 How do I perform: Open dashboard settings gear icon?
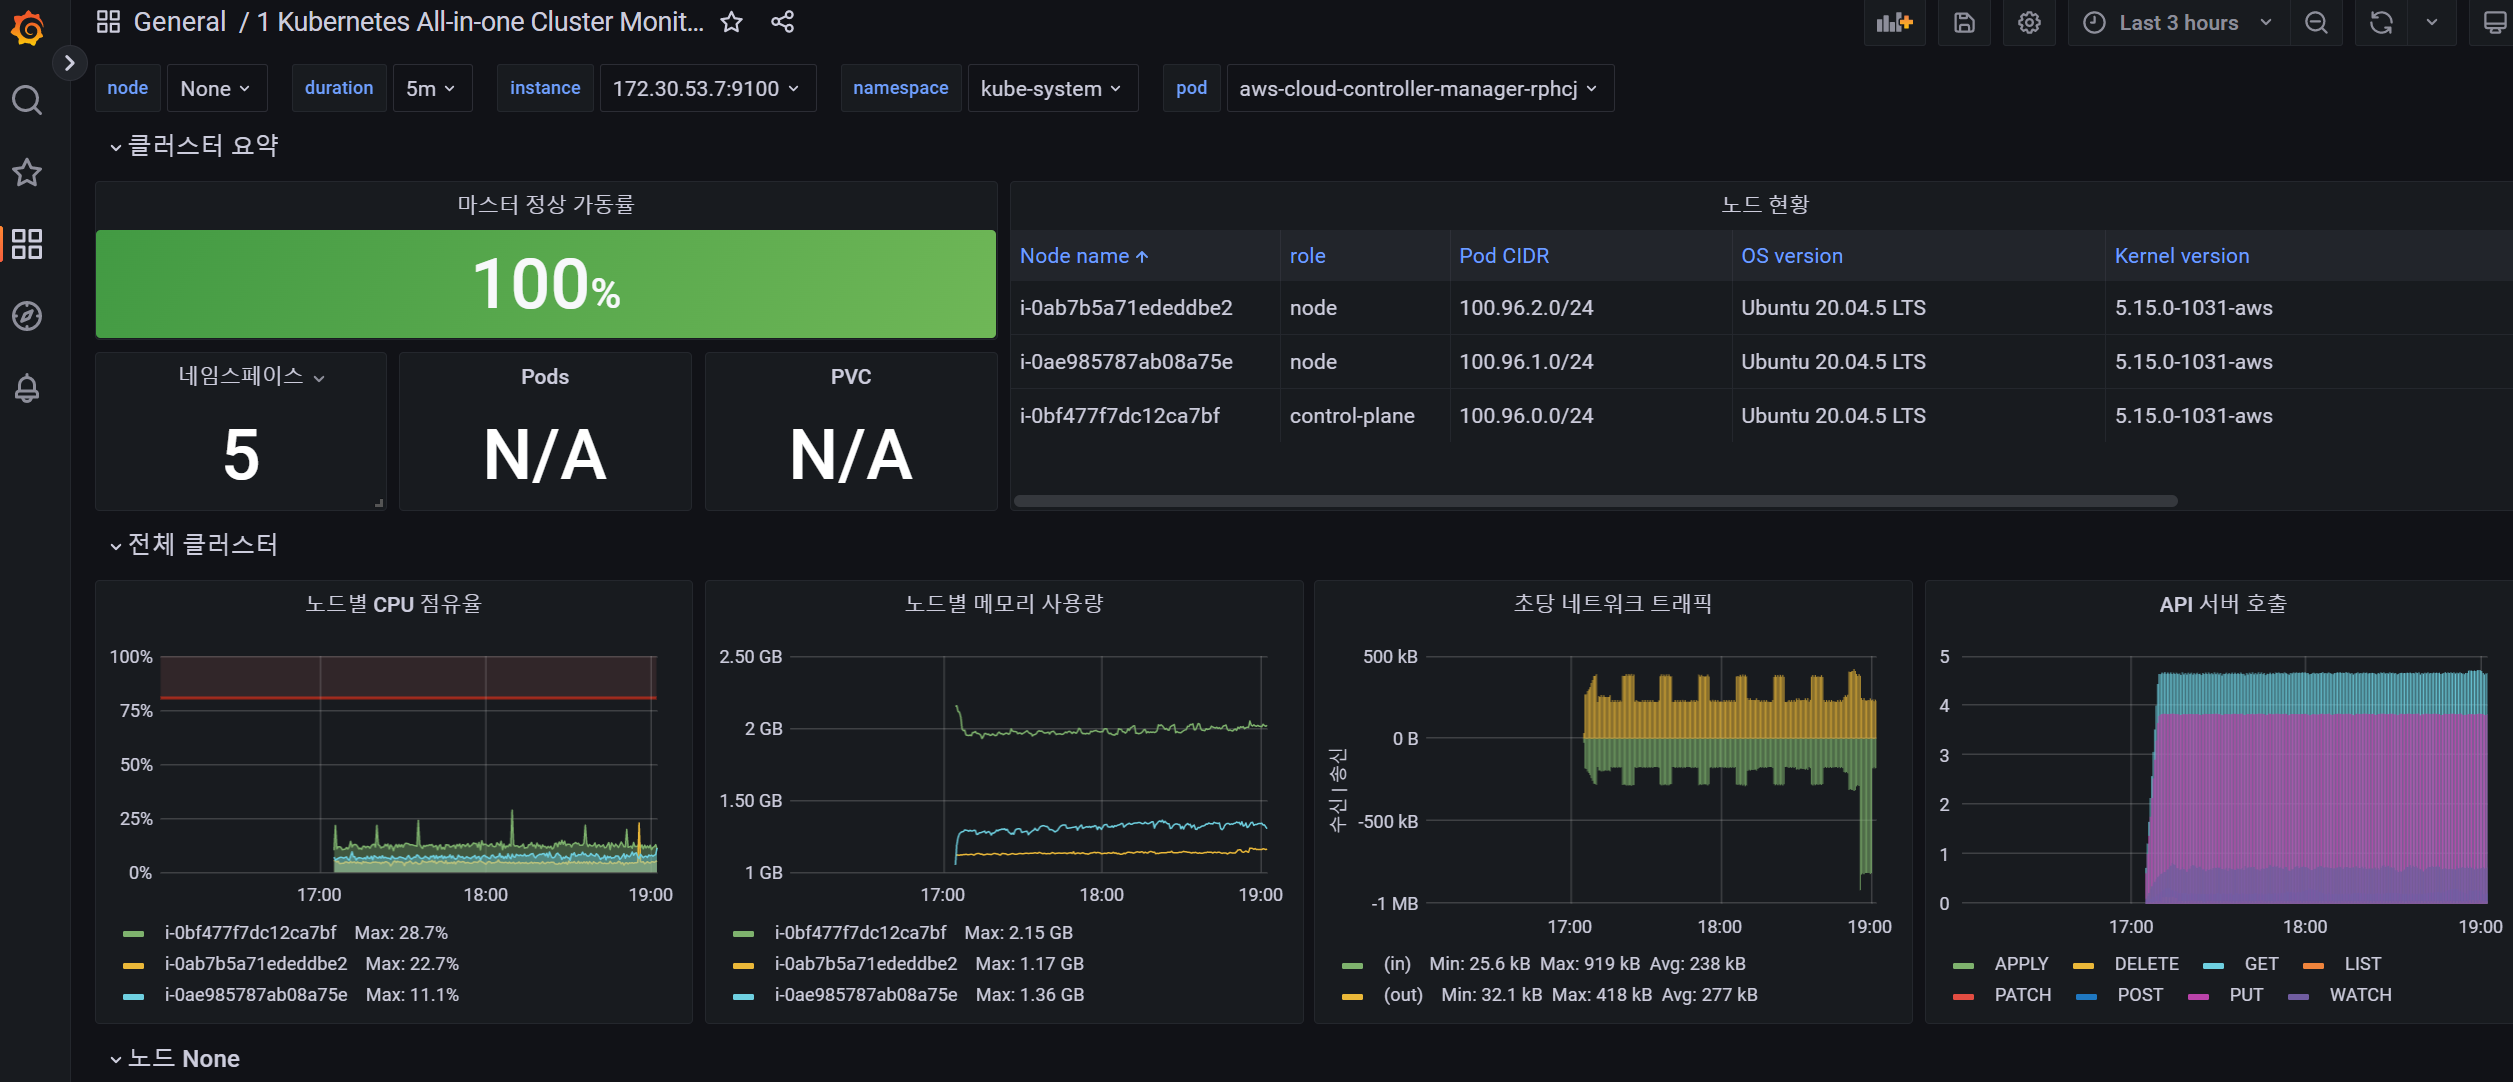click(2028, 23)
